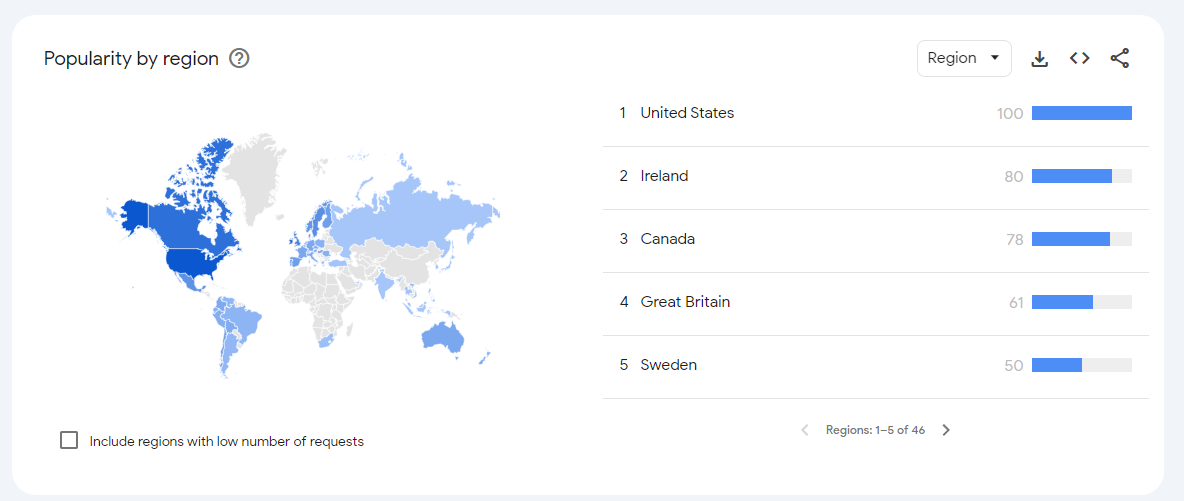Click the United States popularity bar
Viewport: 1184px width, 501px height.
[x=1081, y=113]
